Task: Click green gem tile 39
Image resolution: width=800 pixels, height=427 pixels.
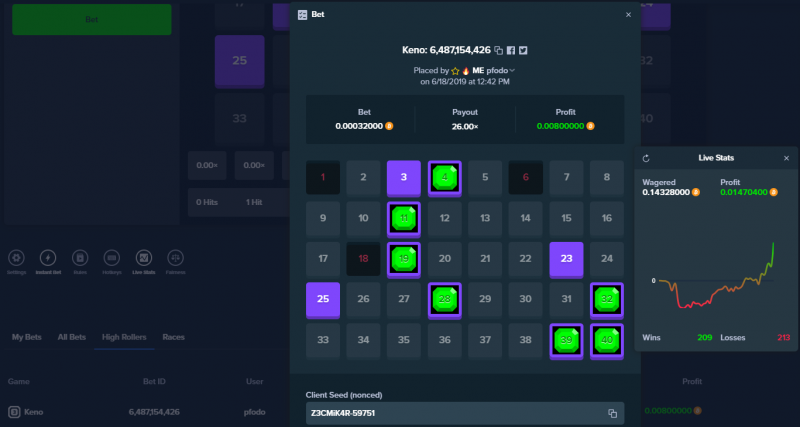Action: [566, 341]
